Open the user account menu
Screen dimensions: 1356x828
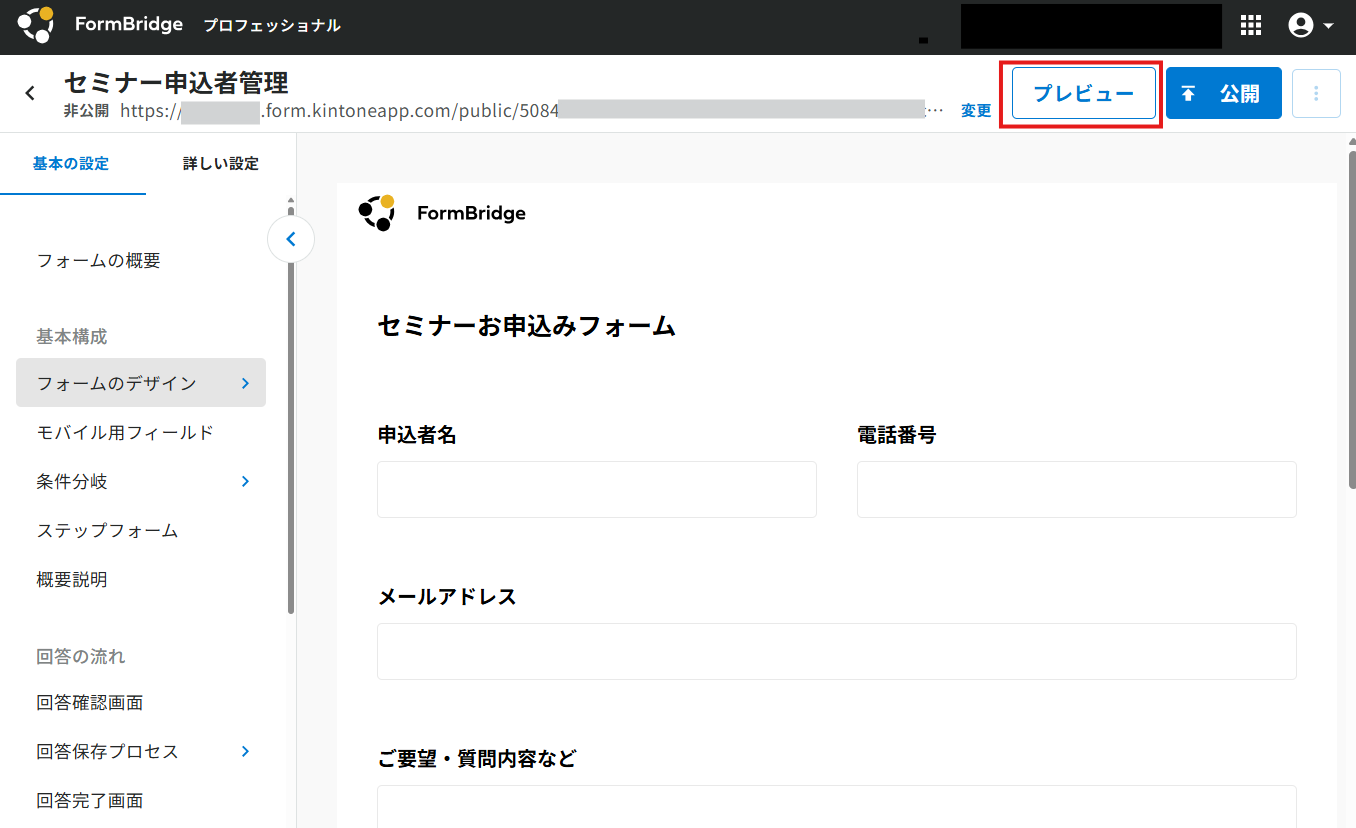[1311, 26]
